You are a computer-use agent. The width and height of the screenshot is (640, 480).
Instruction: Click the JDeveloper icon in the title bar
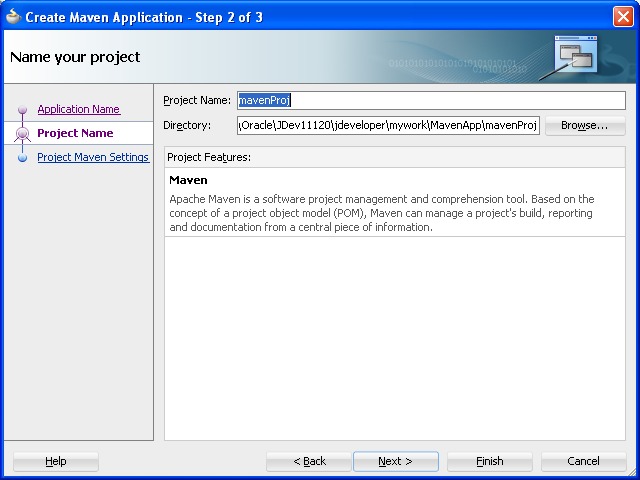click(x=13, y=17)
